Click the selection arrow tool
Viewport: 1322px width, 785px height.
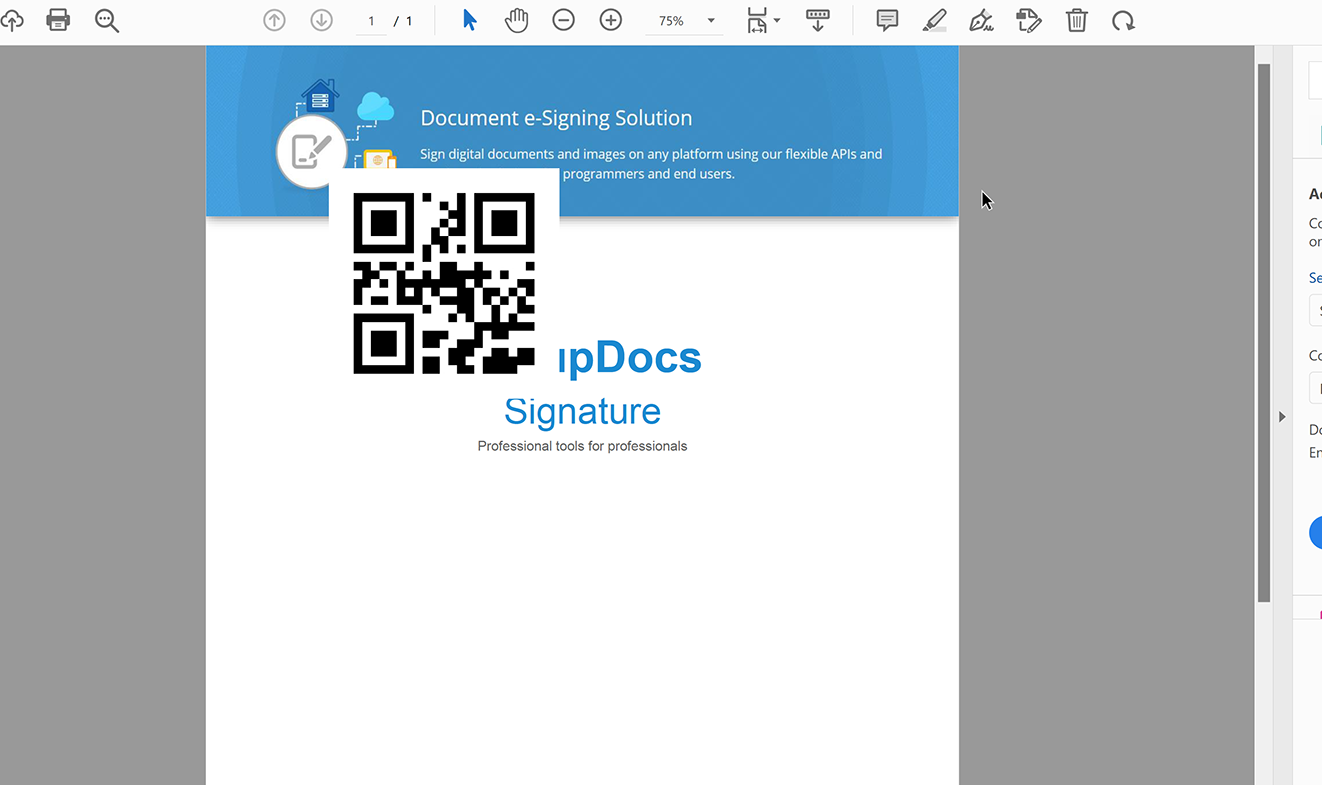pos(469,20)
